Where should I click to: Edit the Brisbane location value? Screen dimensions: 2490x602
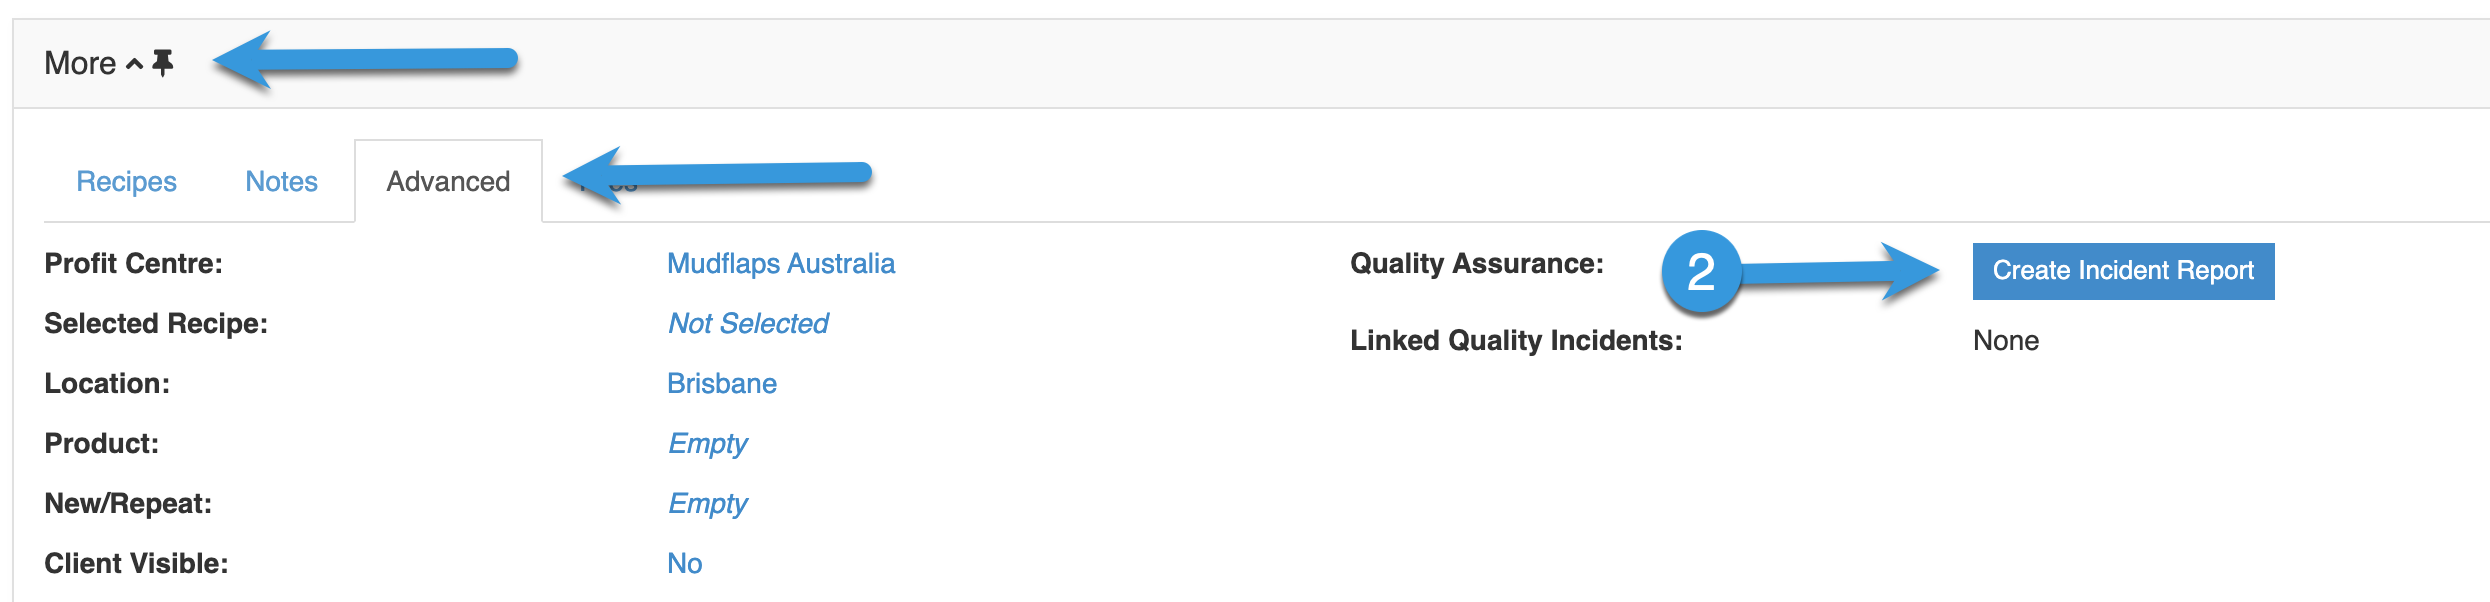pos(722,384)
